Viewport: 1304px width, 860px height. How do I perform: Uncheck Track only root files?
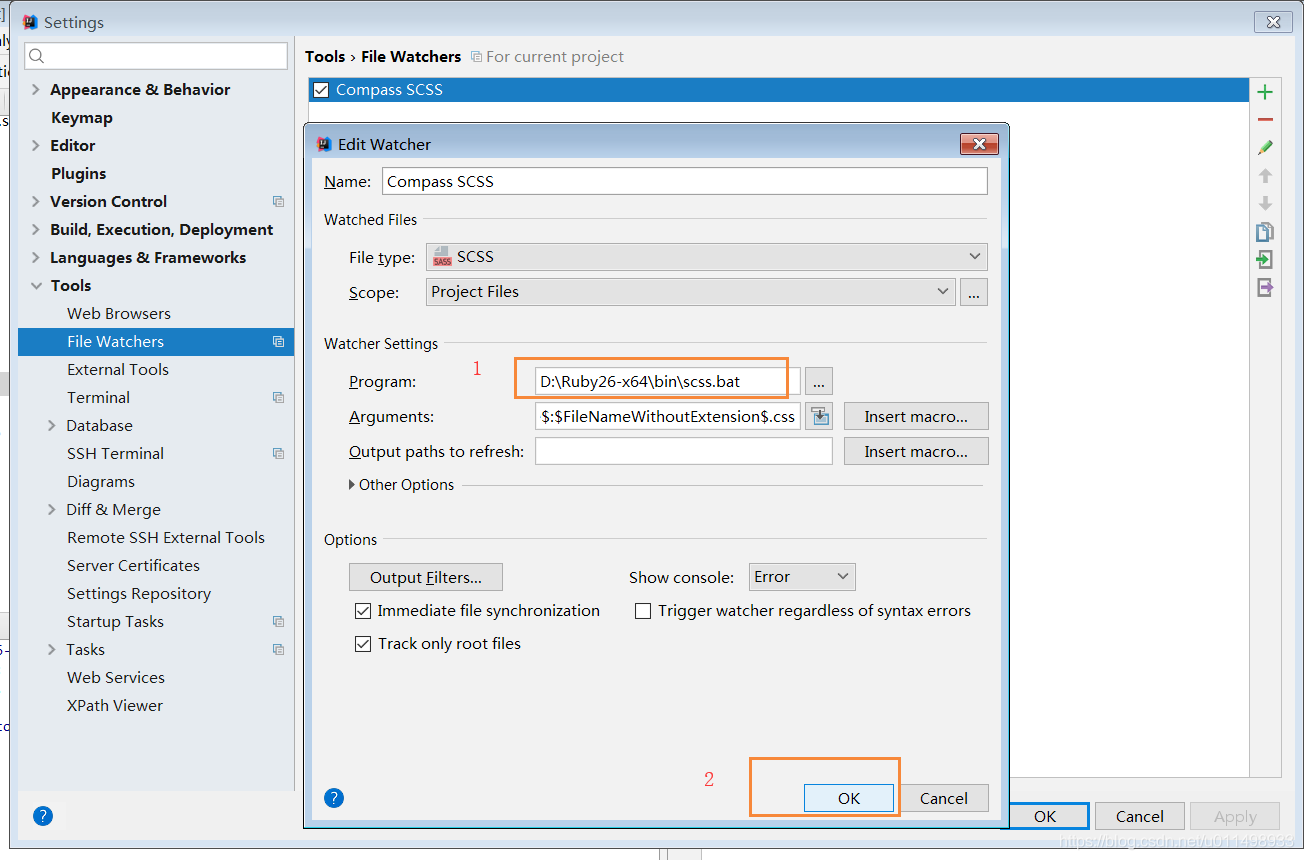pyautogui.click(x=363, y=643)
